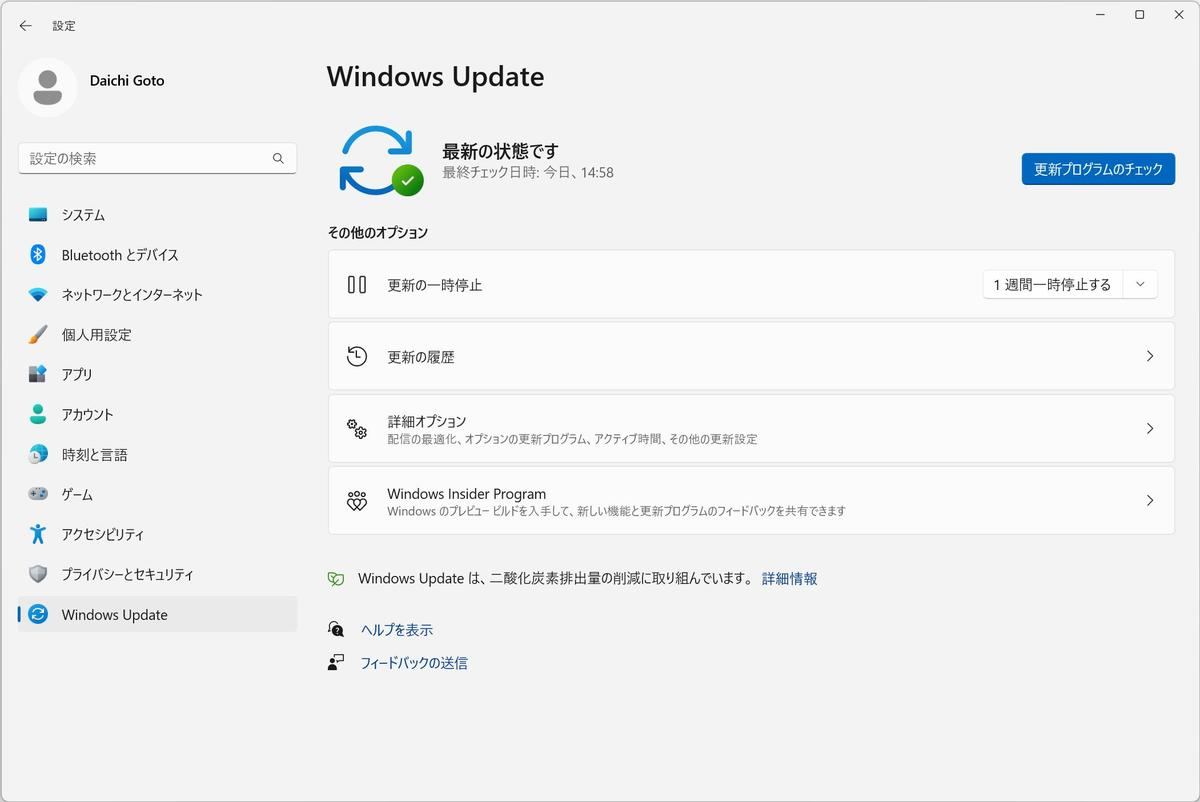The width and height of the screenshot is (1200, 802).
Task: Click the 1 週間一時停止する button
Action: click(x=1052, y=284)
